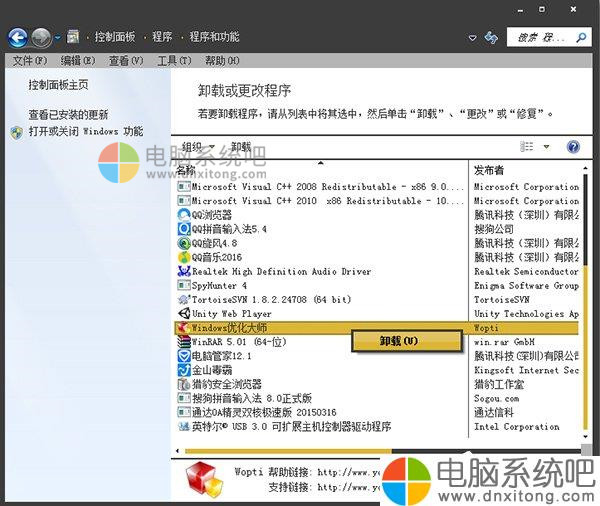Click the 卸载 toolbar button
Viewport: 600px width, 506px height.
241,147
